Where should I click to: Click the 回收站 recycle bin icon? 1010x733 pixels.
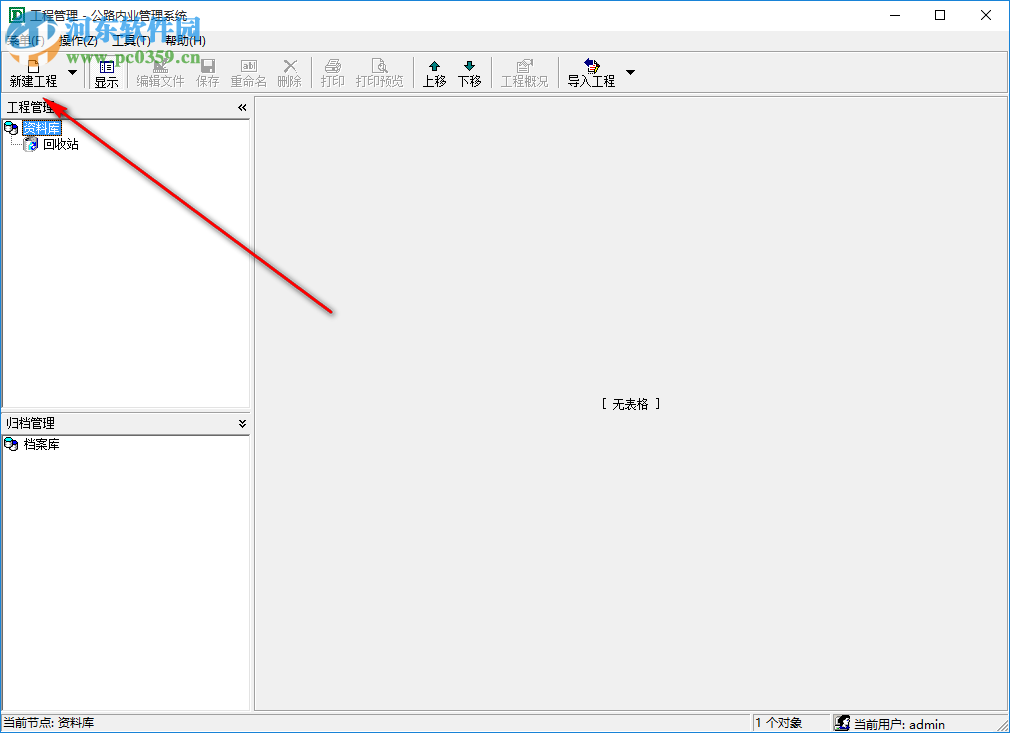tap(31, 144)
